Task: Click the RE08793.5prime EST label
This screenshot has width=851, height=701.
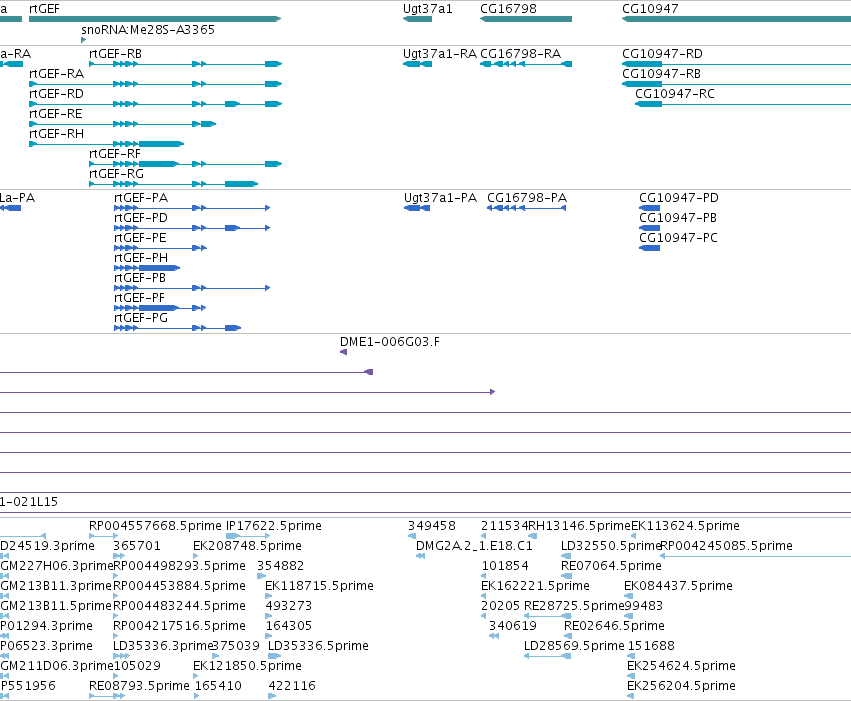Action: click(x=139, y=686)
